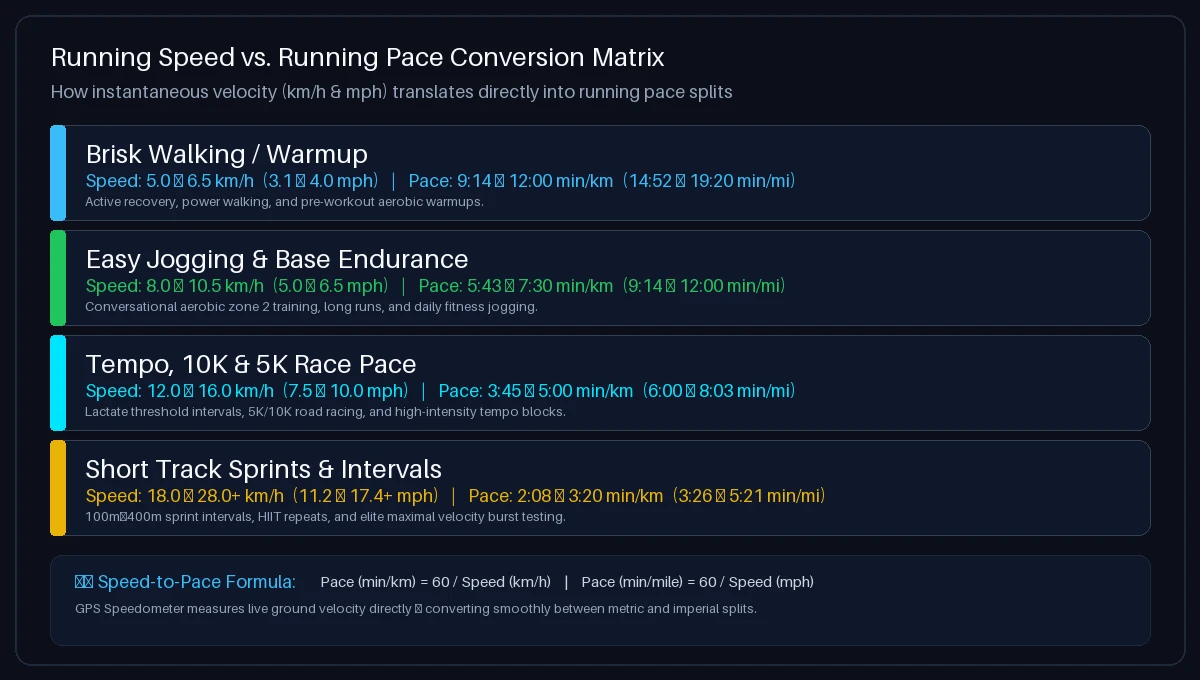Click the Sprints speed line "18.0 – 28.0+ km/h"
The height and width of the screenshot is (680, 1200).
(x=456, y=496)
